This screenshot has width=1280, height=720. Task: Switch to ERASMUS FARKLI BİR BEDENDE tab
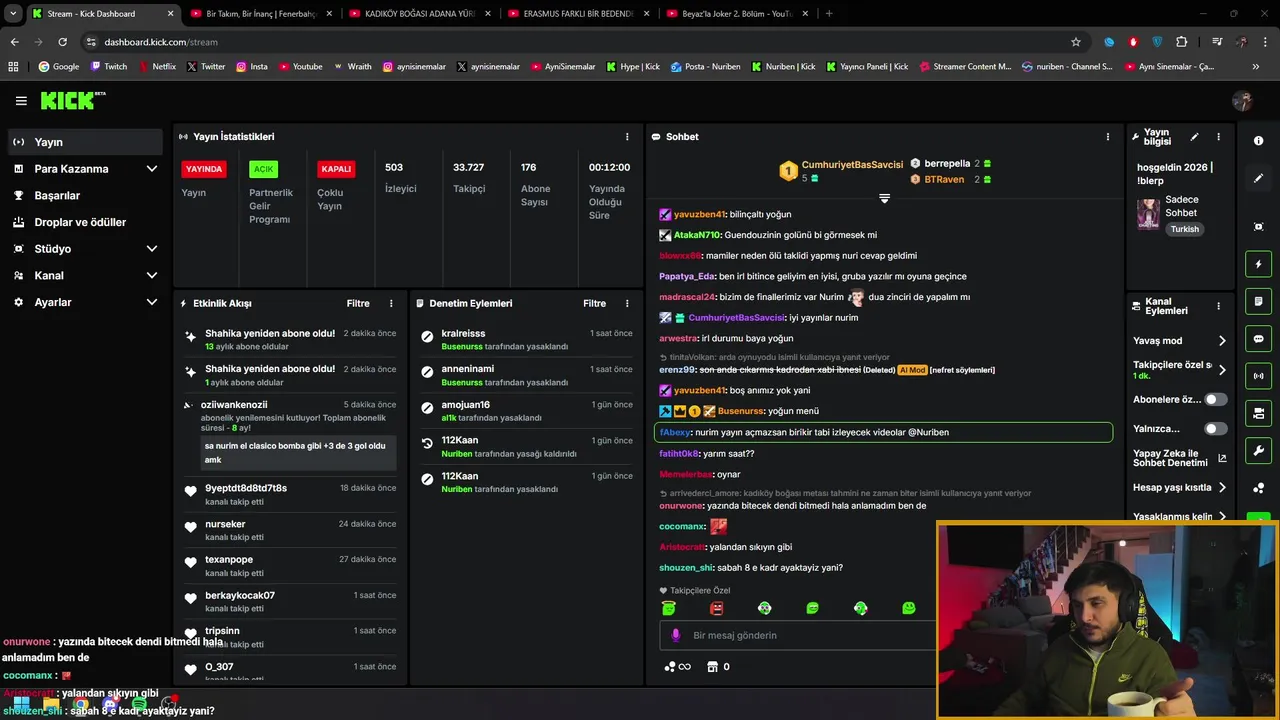[577, 14]
